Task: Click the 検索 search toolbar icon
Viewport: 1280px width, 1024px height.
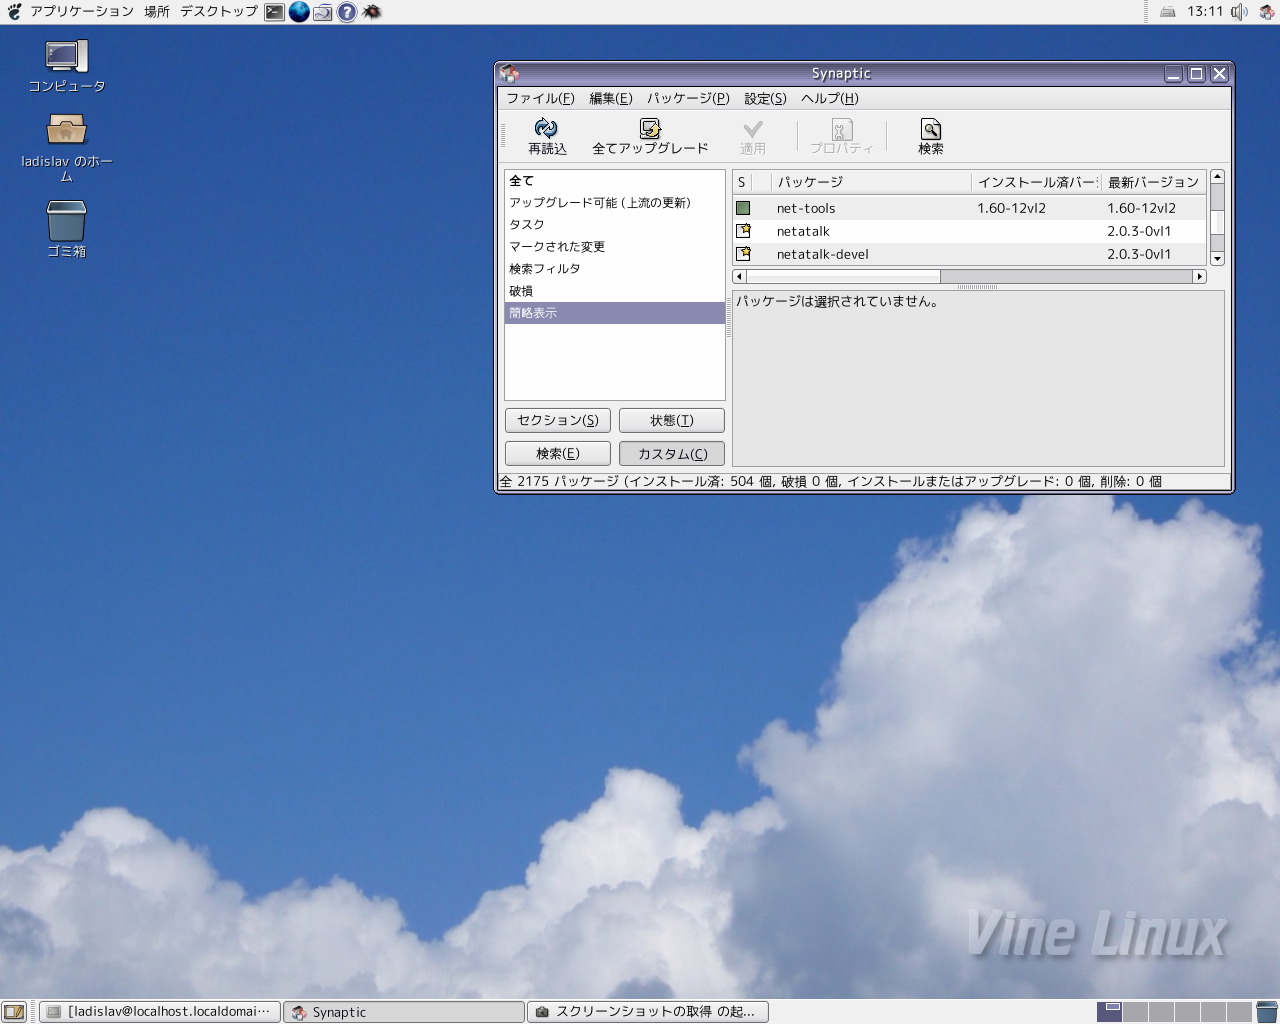Action: click(x=931, y=129)
